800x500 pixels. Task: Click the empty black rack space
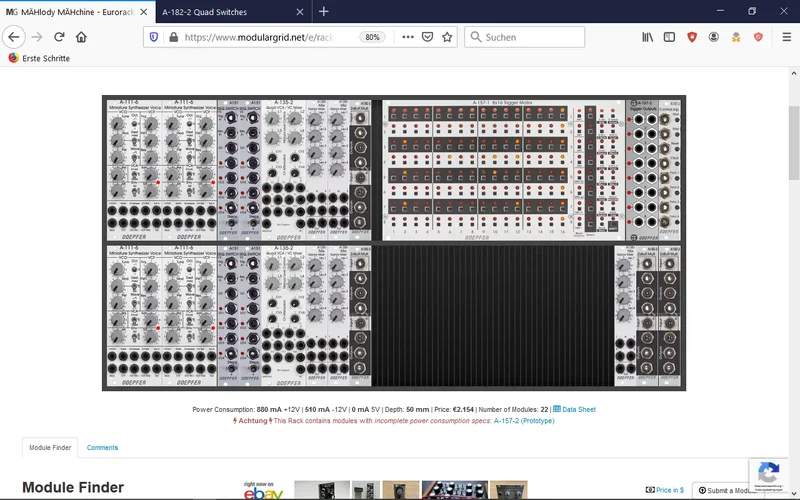pos(493,316)
